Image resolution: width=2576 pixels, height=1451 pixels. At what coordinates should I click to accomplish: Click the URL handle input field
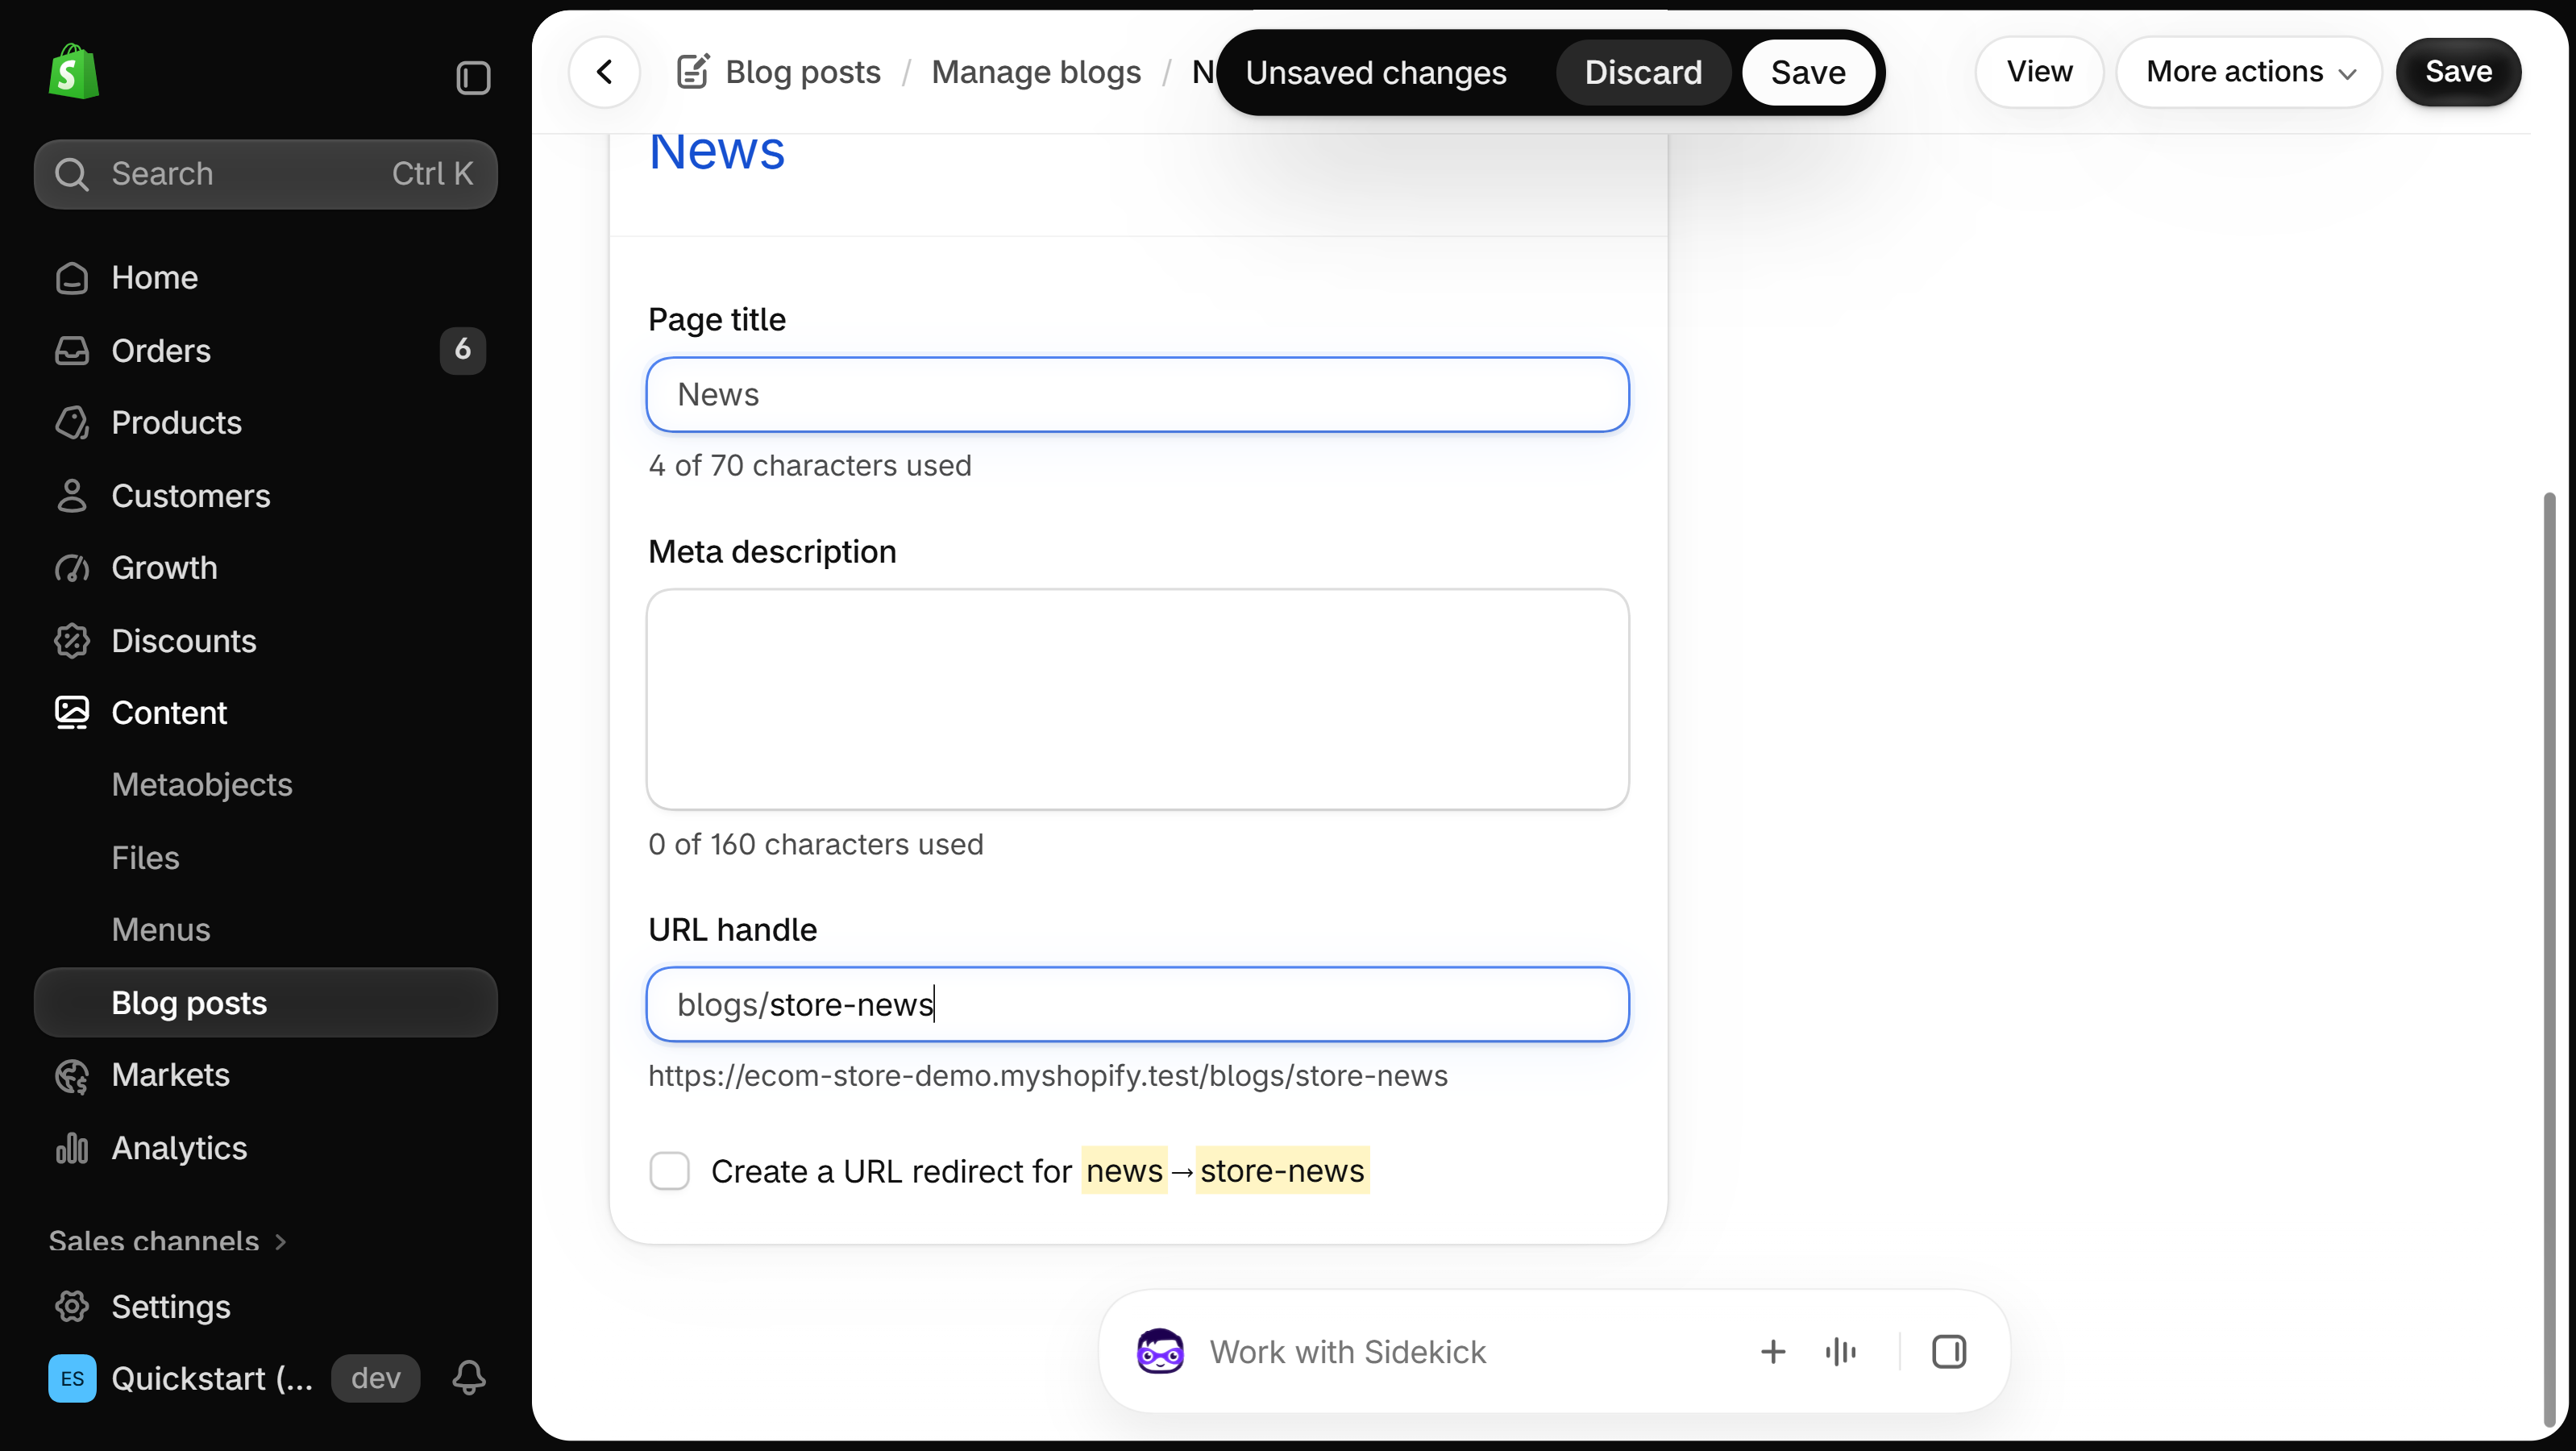click(1138, 1004)
